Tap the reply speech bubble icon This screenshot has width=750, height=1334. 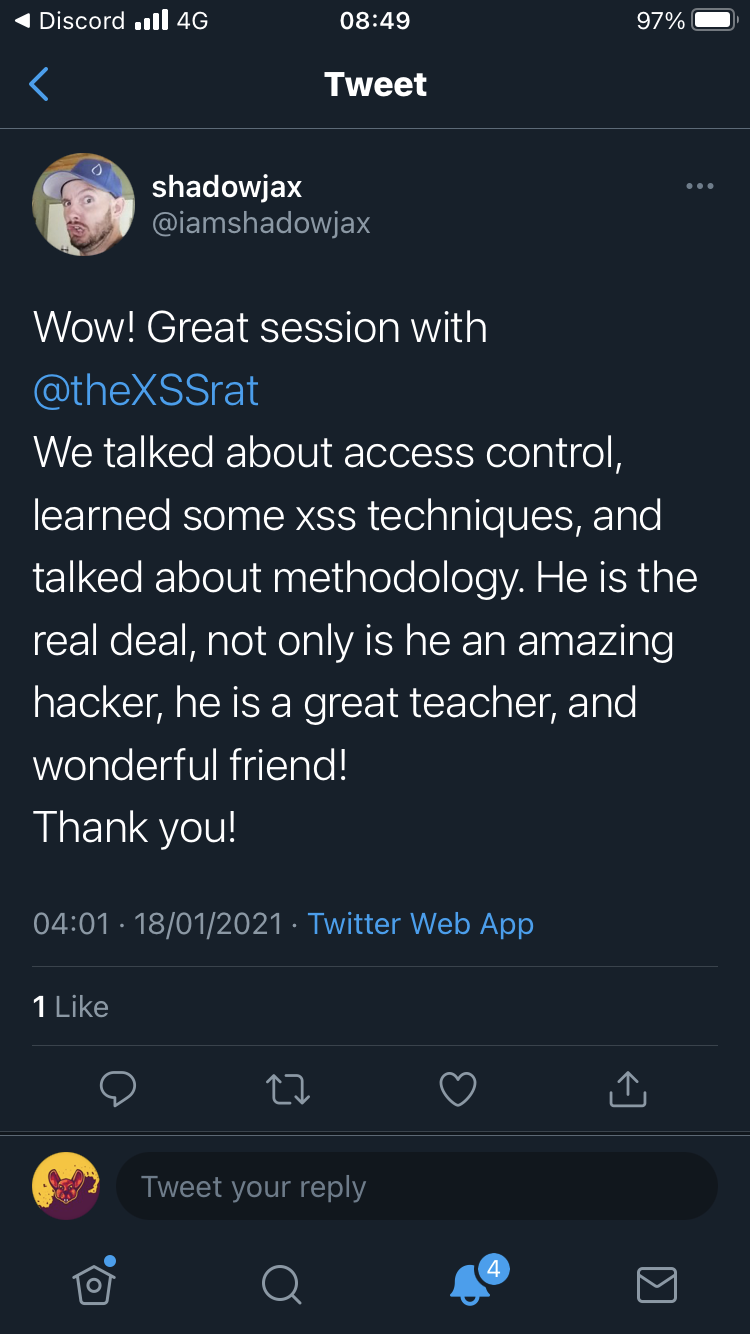(118, 1089)
